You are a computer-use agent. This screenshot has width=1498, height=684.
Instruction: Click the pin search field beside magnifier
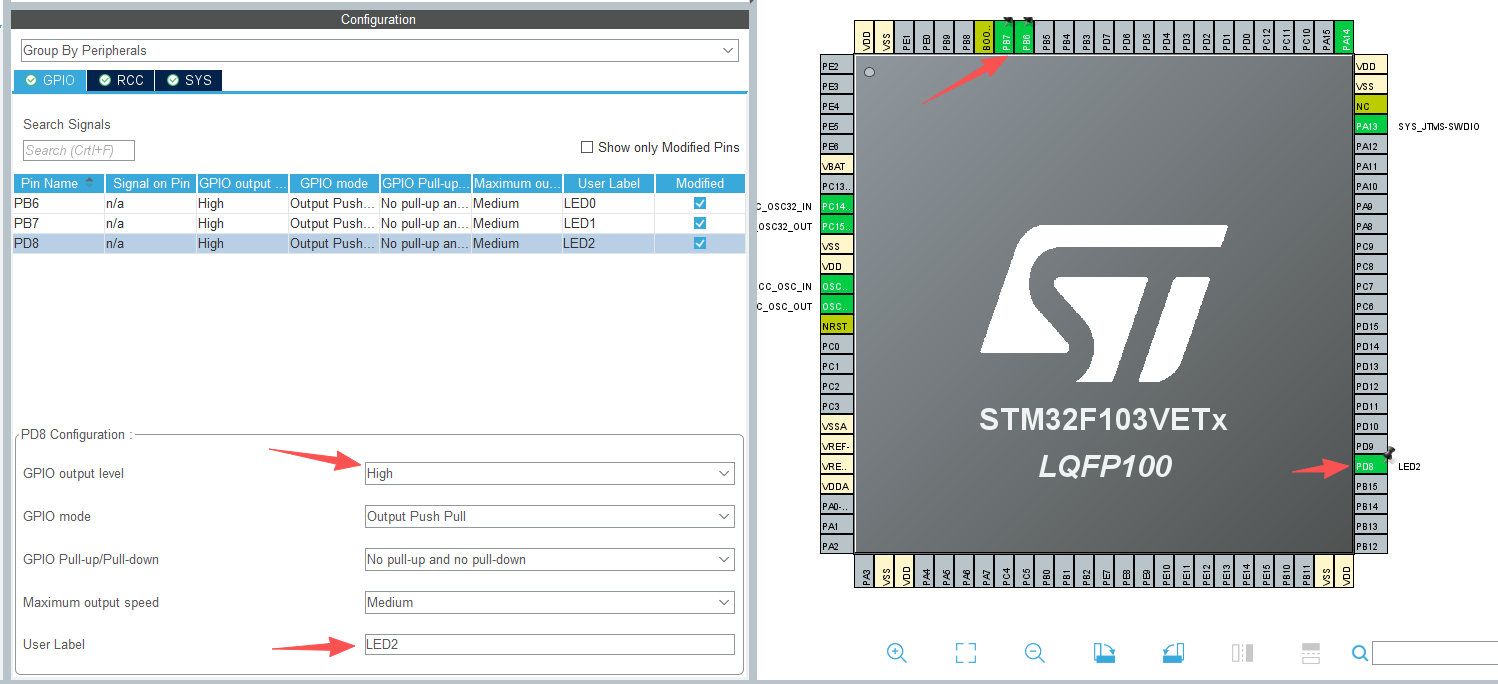click(x=1435, y=653)
